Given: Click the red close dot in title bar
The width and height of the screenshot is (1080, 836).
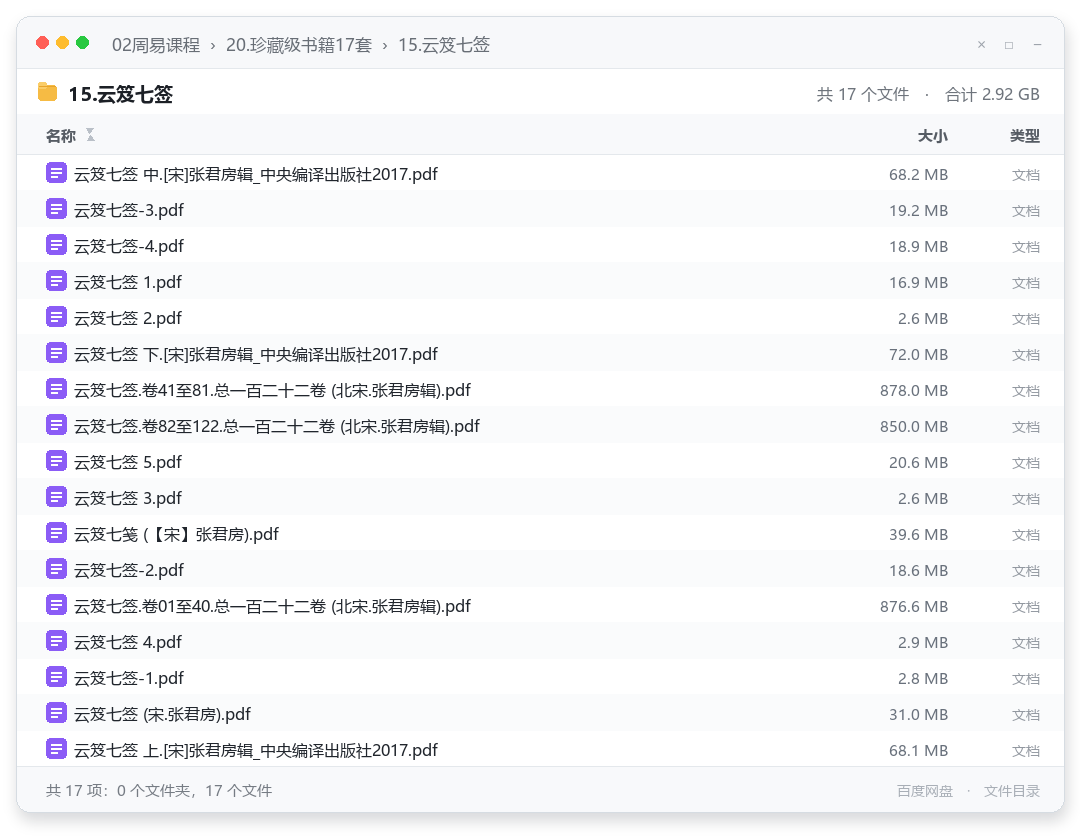Looking at the screenshot, I should point(43,43).
